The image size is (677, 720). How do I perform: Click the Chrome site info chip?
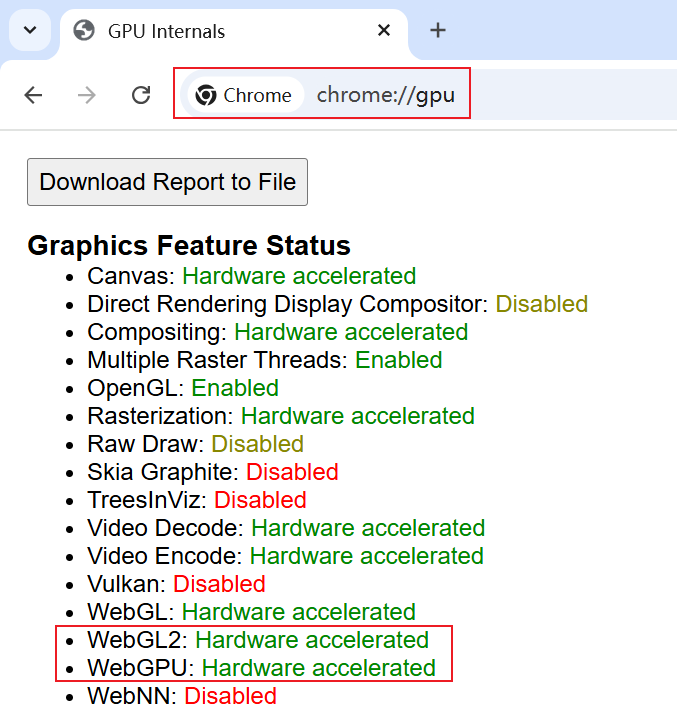pos(246,96)
